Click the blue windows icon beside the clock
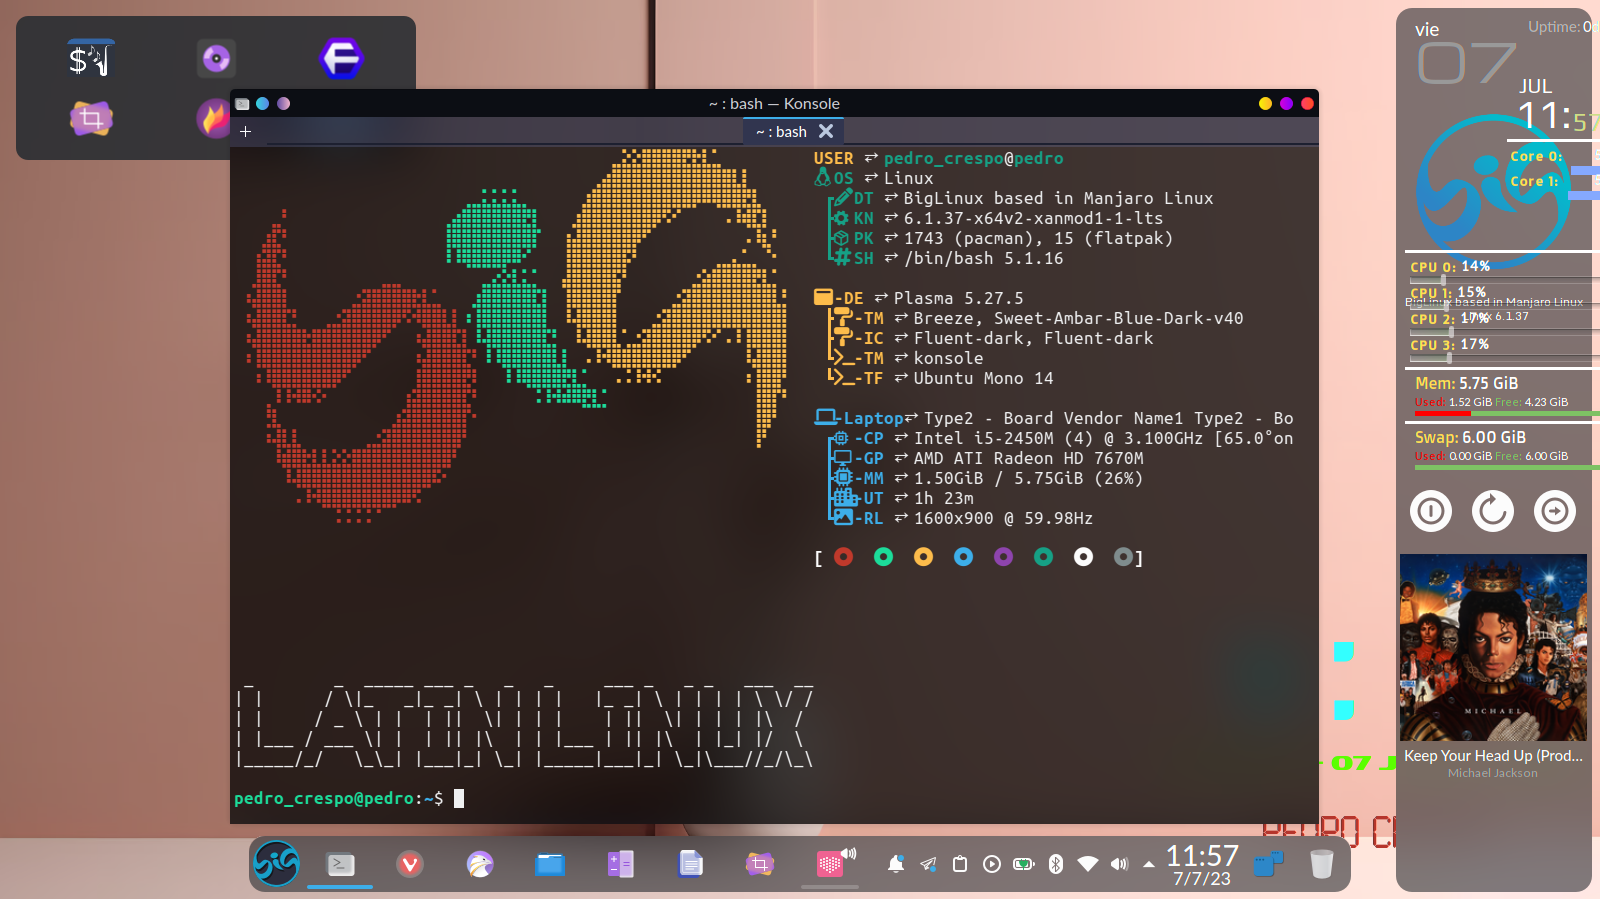This screenshot has height=899, width=1600. (1268, 864)
